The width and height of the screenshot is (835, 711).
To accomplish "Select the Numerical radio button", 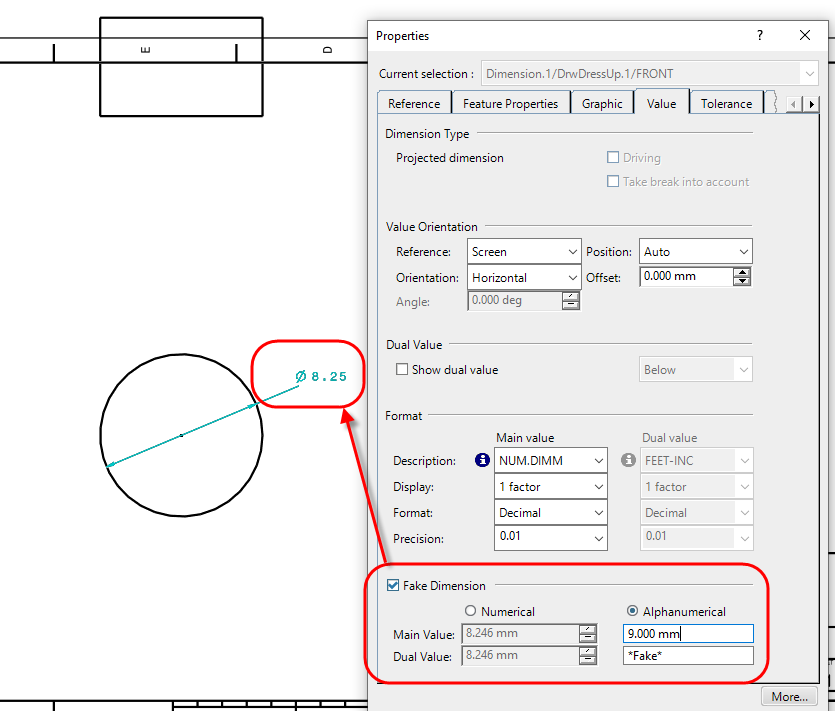I will (x=471, y=611).
